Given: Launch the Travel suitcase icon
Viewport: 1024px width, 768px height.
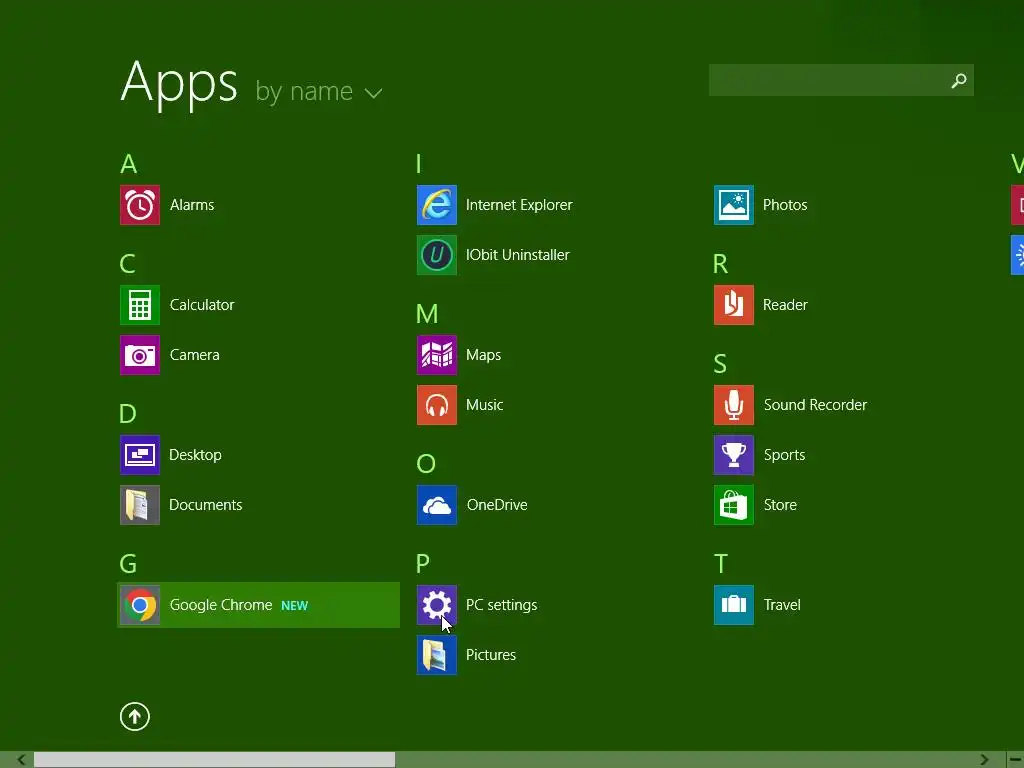Looking at the screenshot, I should tap(734, 605).
